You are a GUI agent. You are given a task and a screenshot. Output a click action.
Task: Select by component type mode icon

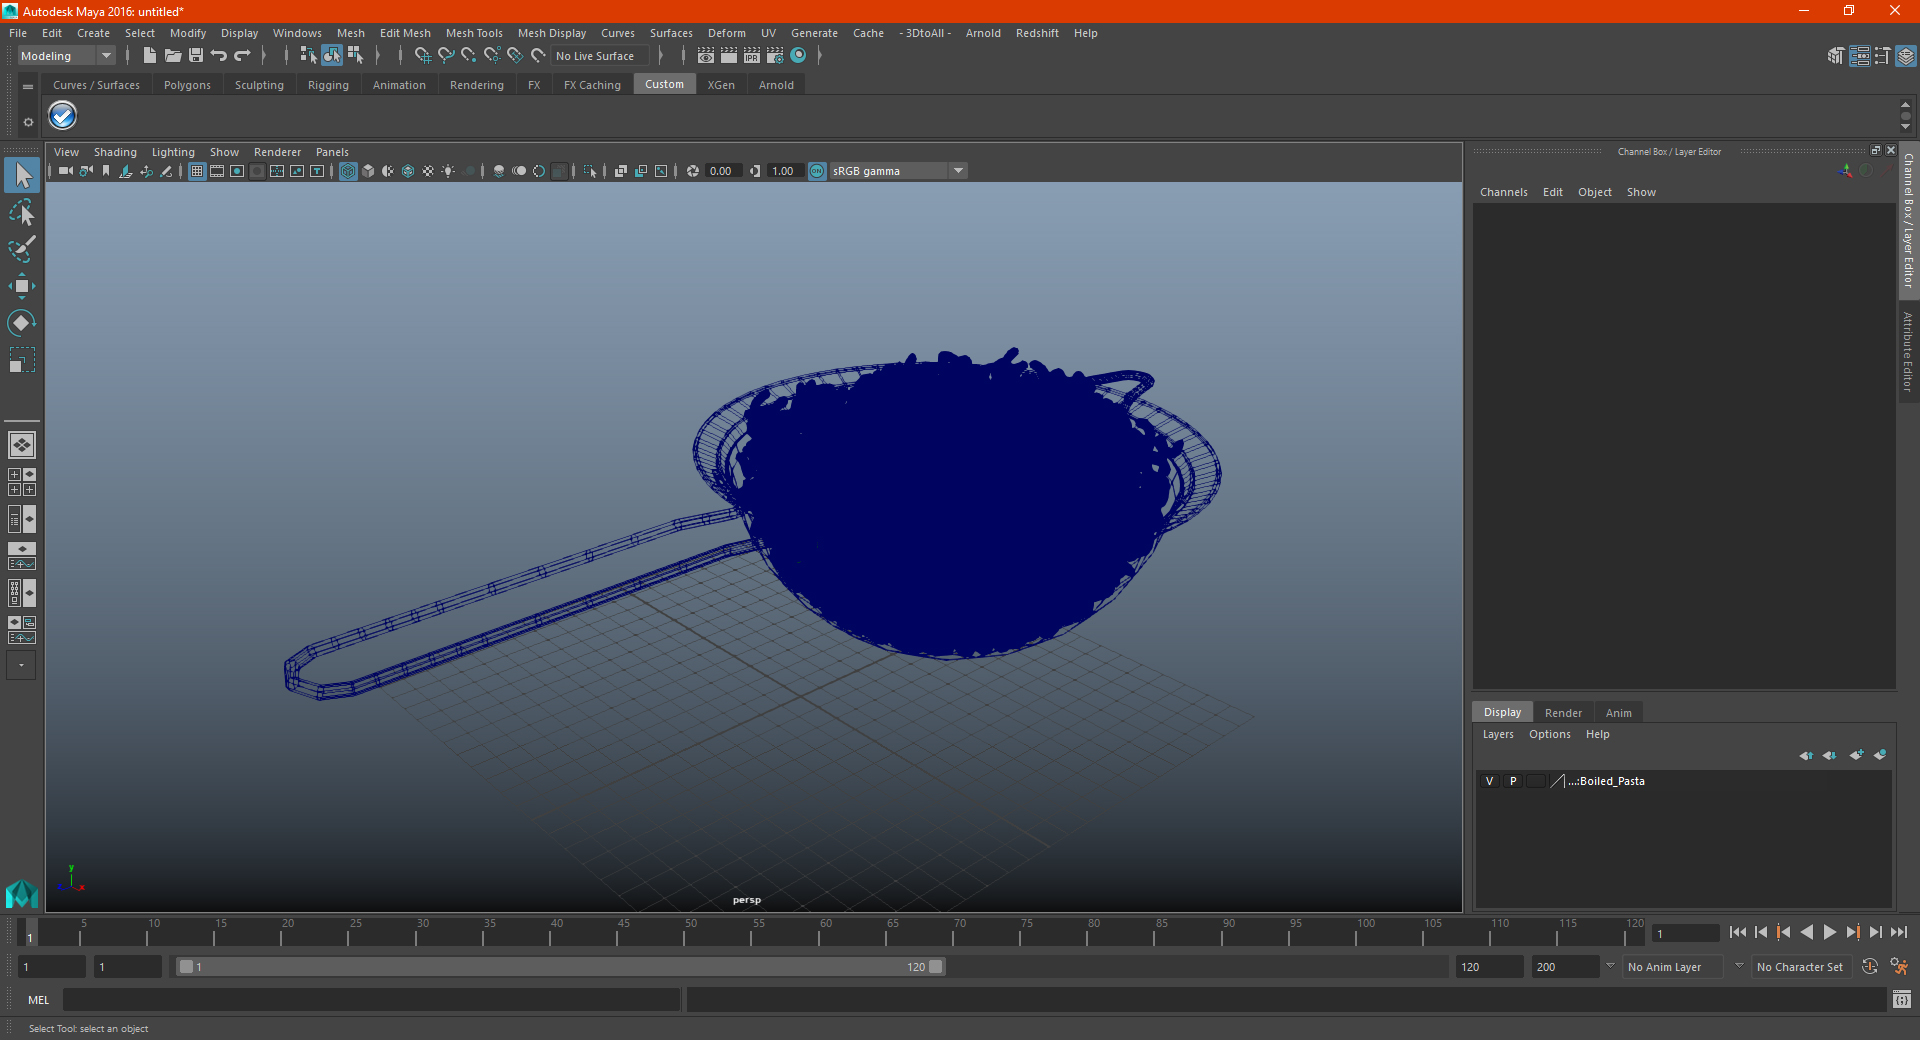click(355, 56)
